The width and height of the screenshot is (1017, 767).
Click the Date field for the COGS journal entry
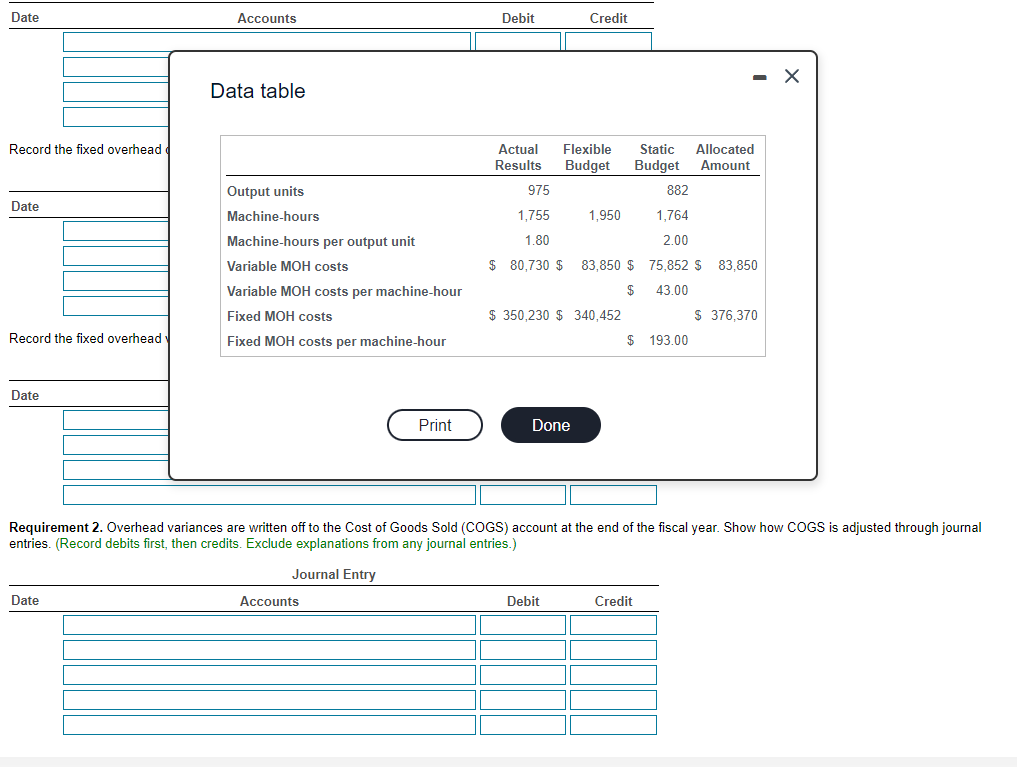tap(30, 624)
